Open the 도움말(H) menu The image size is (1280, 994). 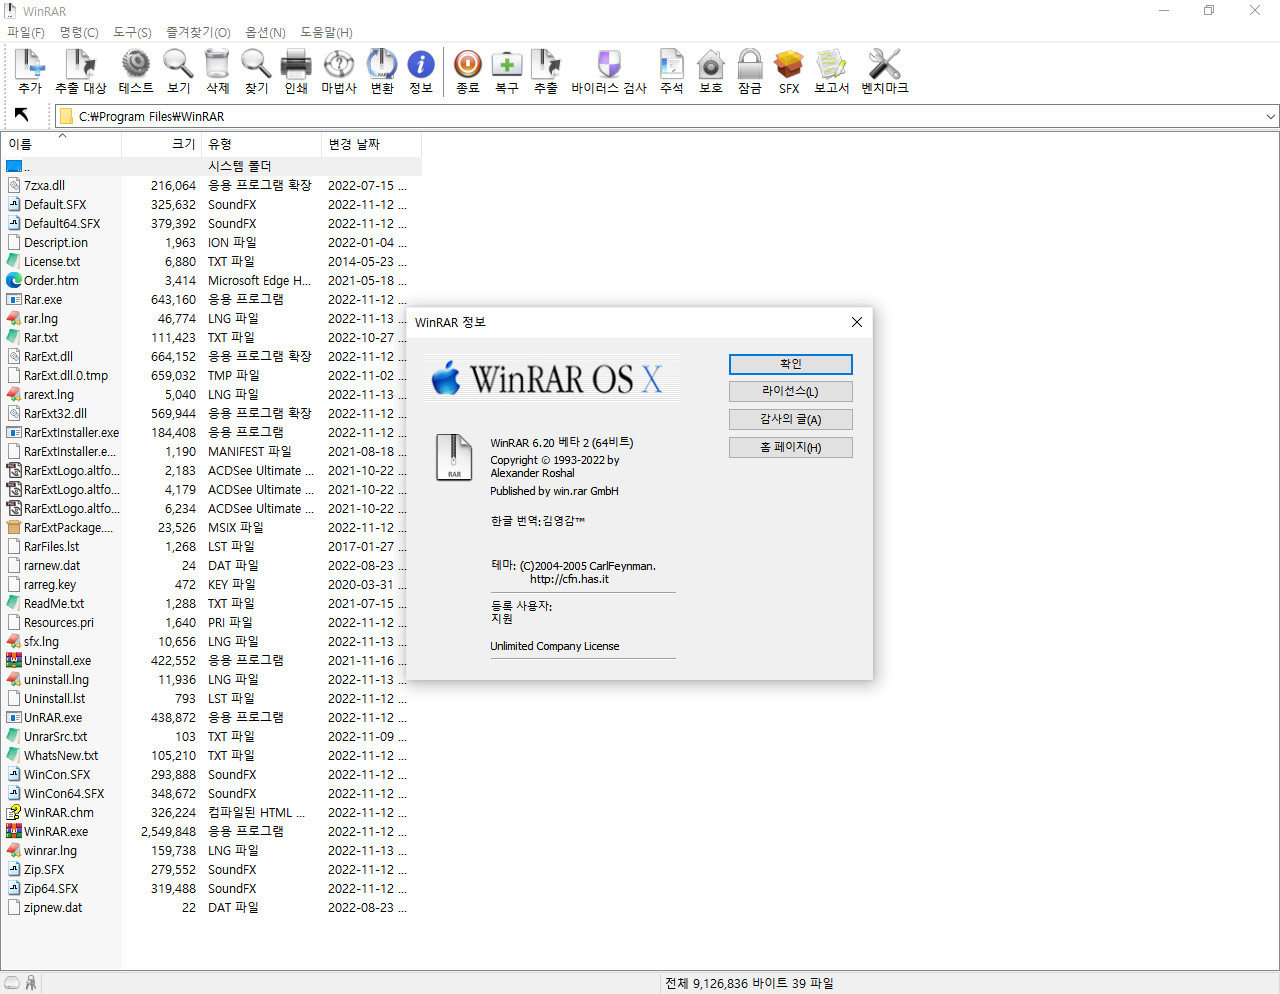(326, 32)
